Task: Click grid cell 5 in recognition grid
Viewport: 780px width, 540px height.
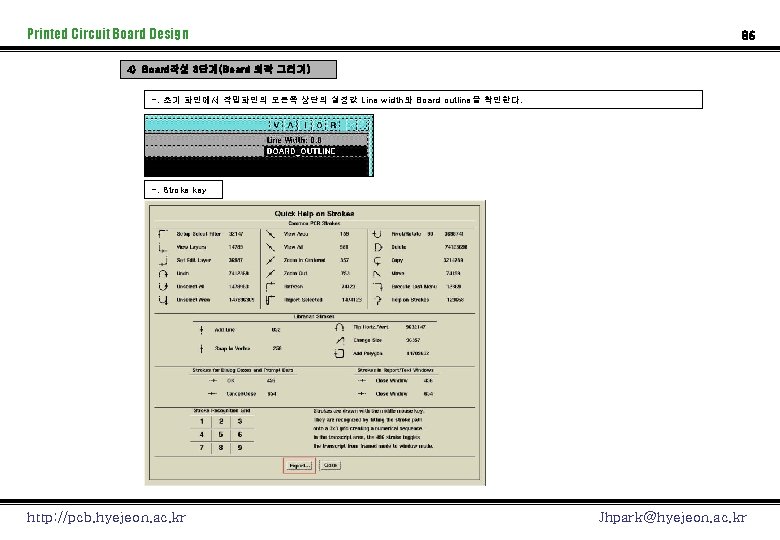Action: pos(221,435)
